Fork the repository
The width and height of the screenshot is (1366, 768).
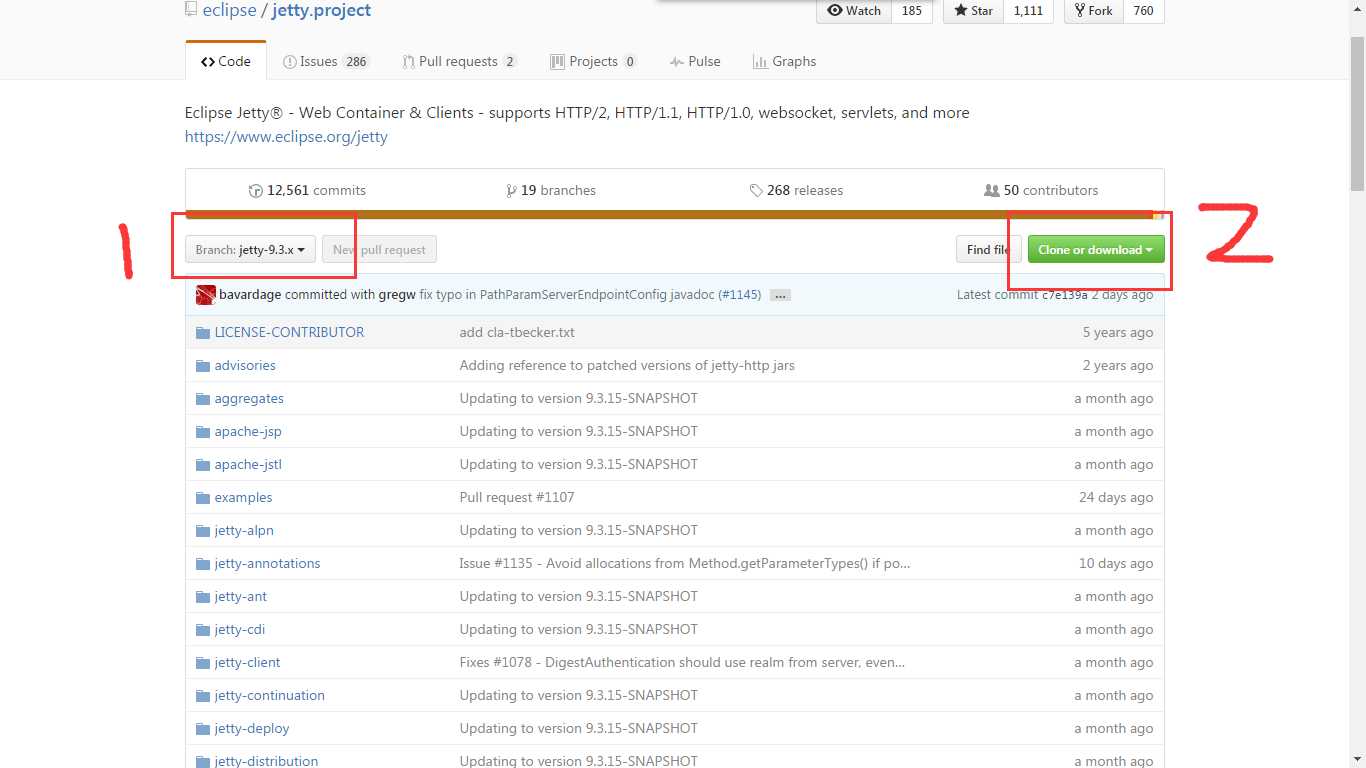pyautogui.click(x=1093, y=11)
